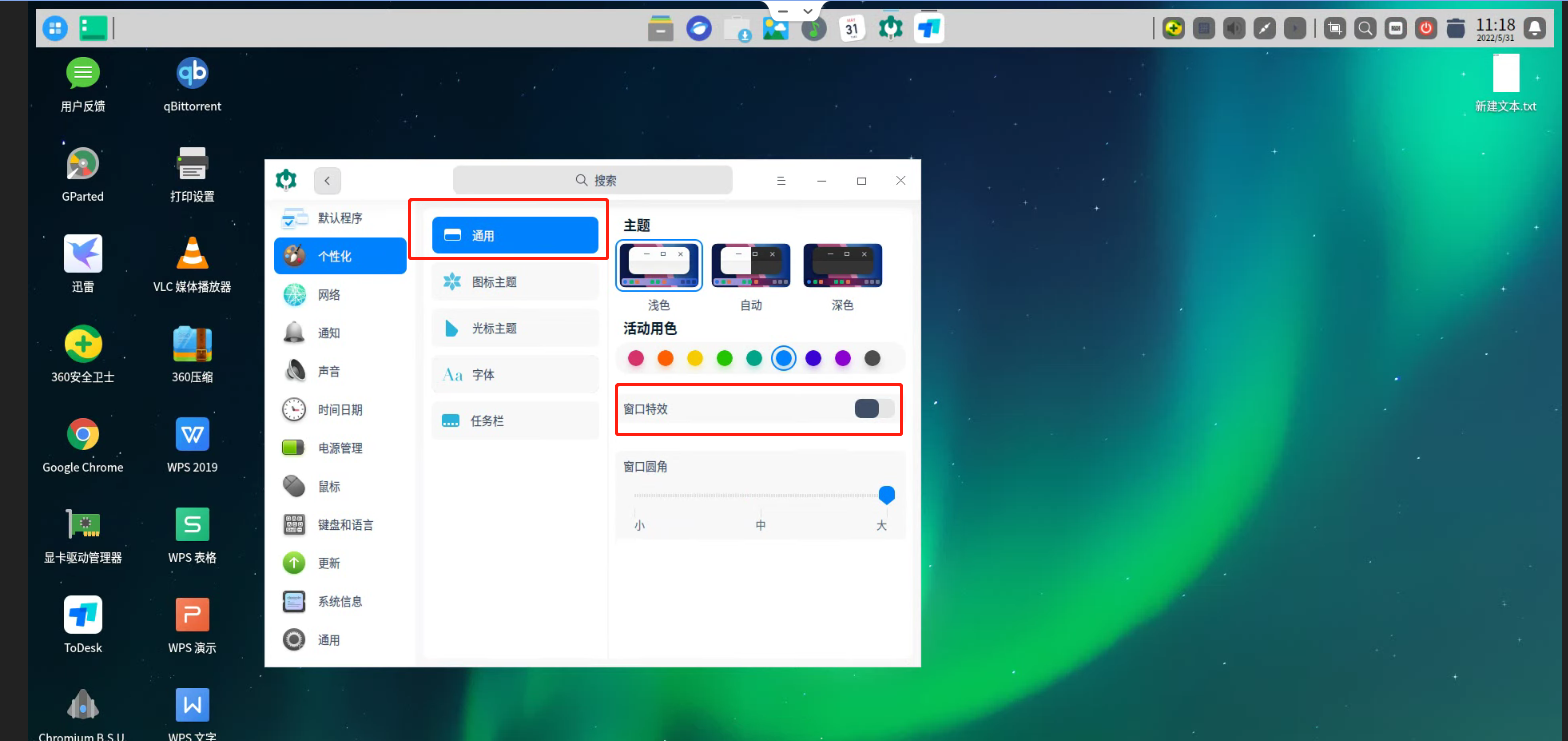
Task: Open 鼠标 settings category
Action: click(x=340, y=487)
